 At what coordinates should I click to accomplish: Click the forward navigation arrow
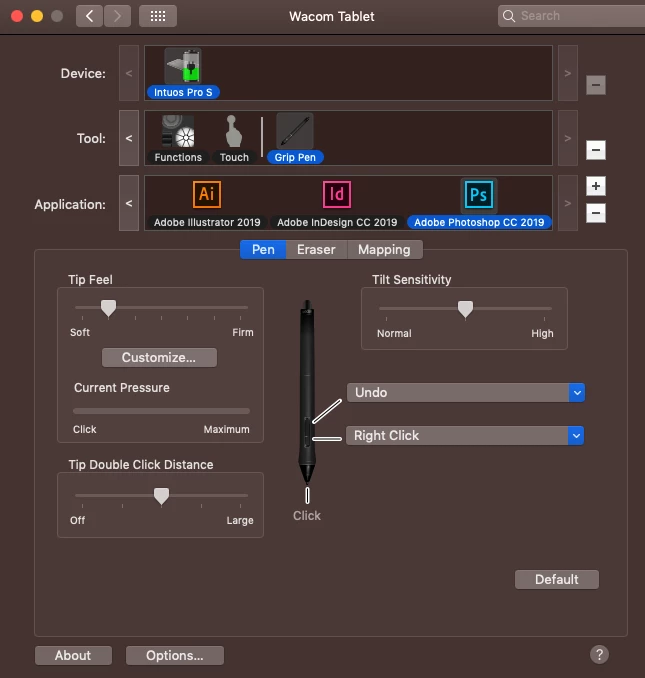[x=117, y=16]
